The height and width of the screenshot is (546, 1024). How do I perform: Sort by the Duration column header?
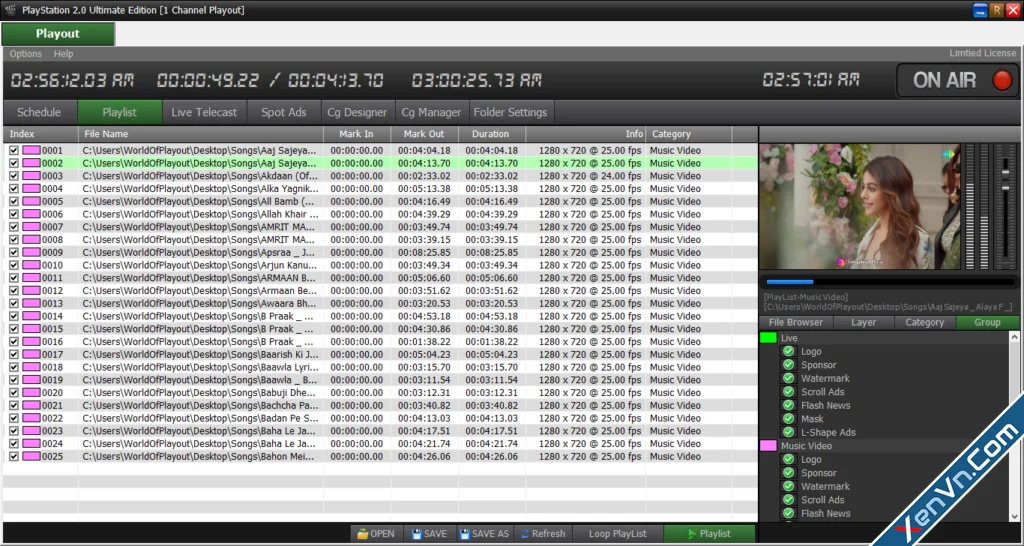pyautogui.click(x=491, y=134)
